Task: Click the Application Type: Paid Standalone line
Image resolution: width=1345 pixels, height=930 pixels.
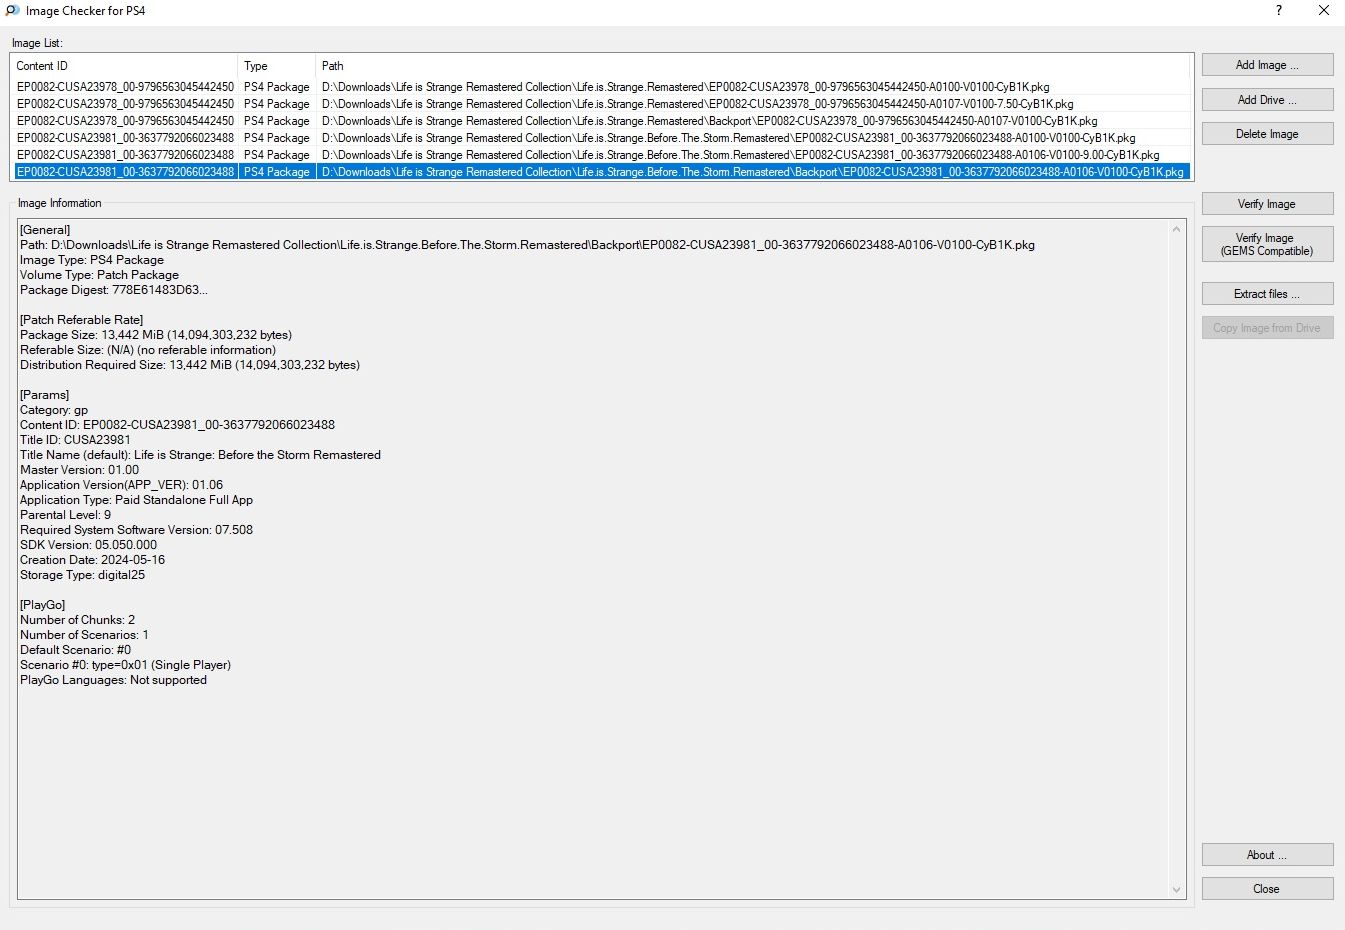Action: point(136,500)
